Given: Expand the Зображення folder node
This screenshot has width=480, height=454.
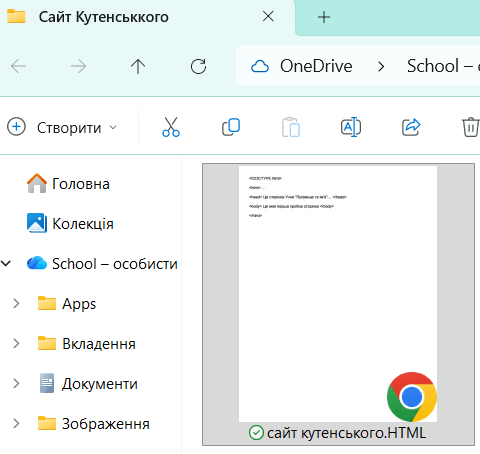Looking at the screenshot, I should coord(16,423).
